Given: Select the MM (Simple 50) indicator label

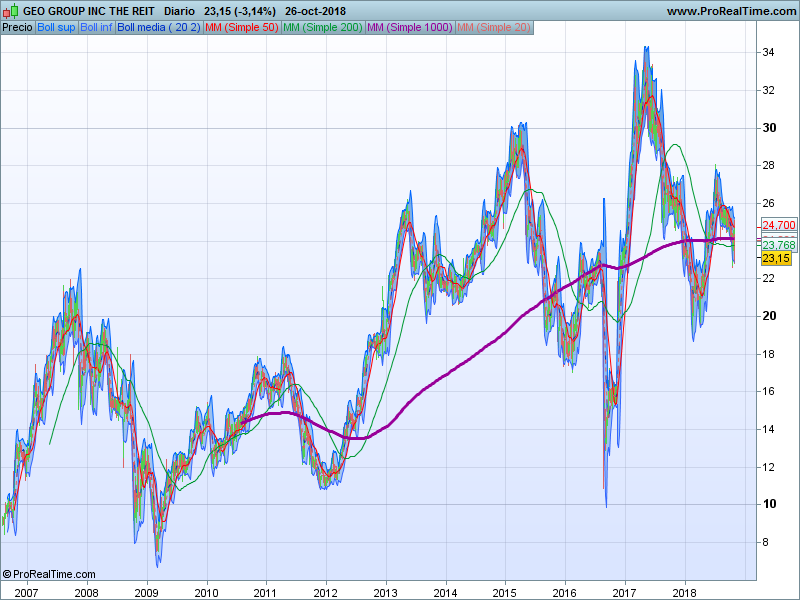Looking at the screenshot, I should [x=241, y=28].
